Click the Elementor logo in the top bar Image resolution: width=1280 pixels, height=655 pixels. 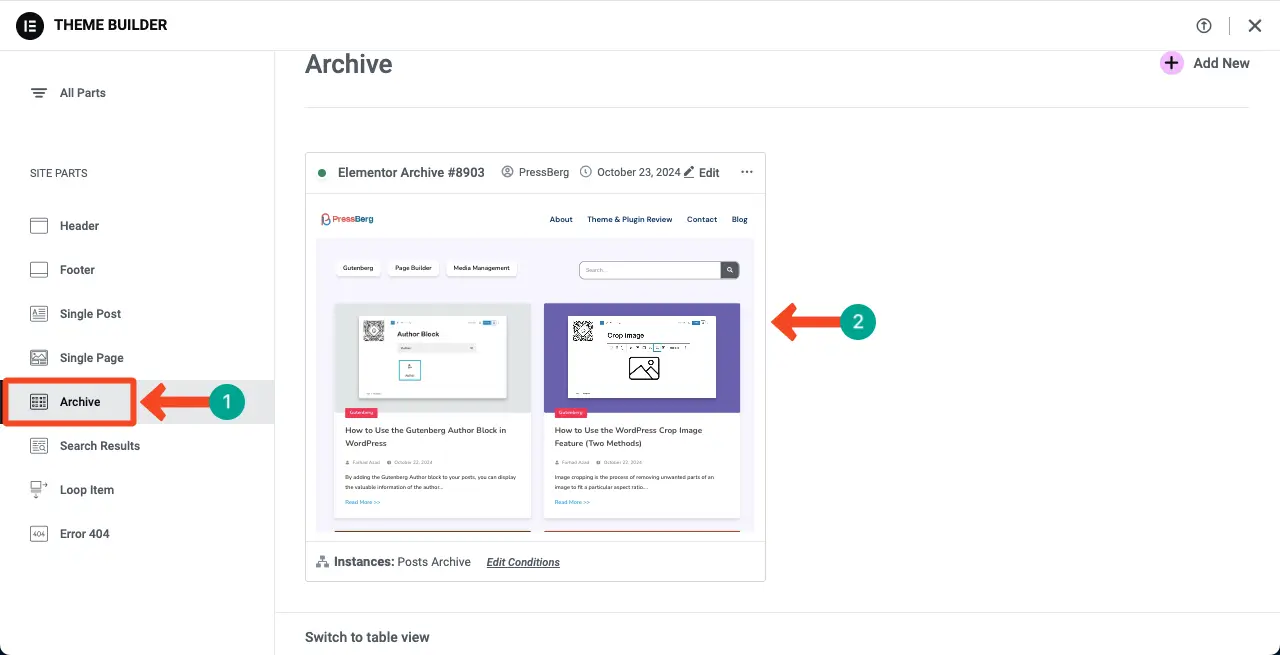30,25
